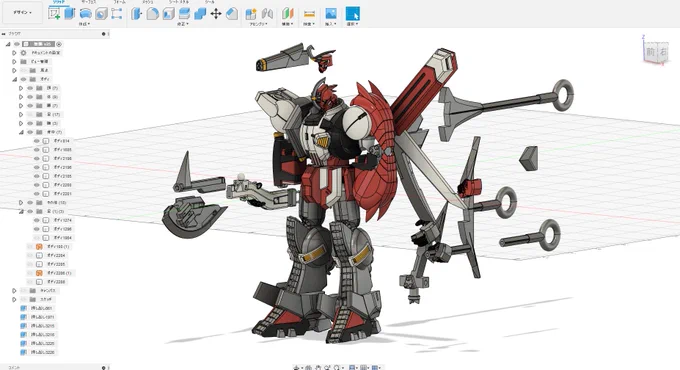Expand the ドキュメントの設定 tree node

click(x=14, y=52)
